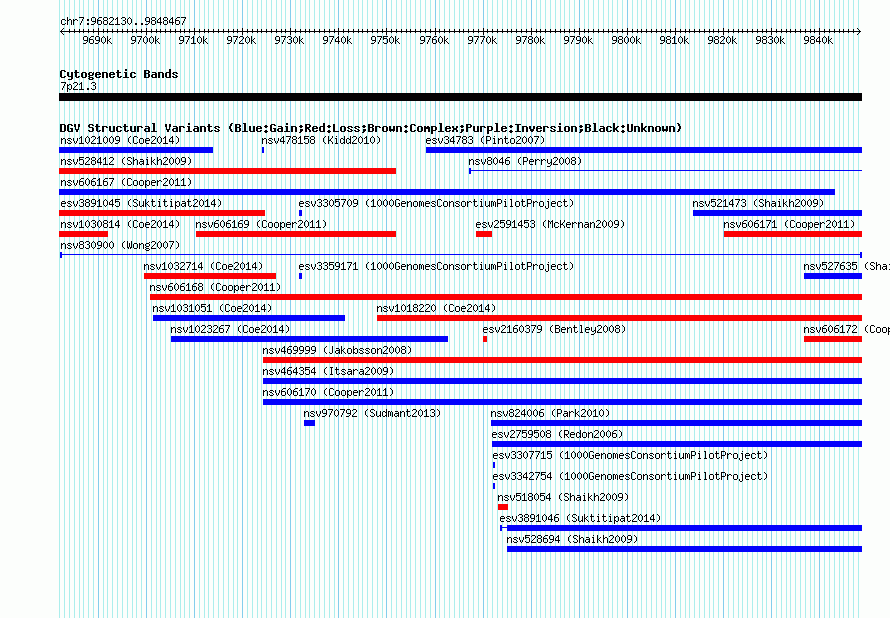Click the black 7p21.3 cytogenetic band
The width and height of the screenshot is (890, 618).
tap(460, 97)
